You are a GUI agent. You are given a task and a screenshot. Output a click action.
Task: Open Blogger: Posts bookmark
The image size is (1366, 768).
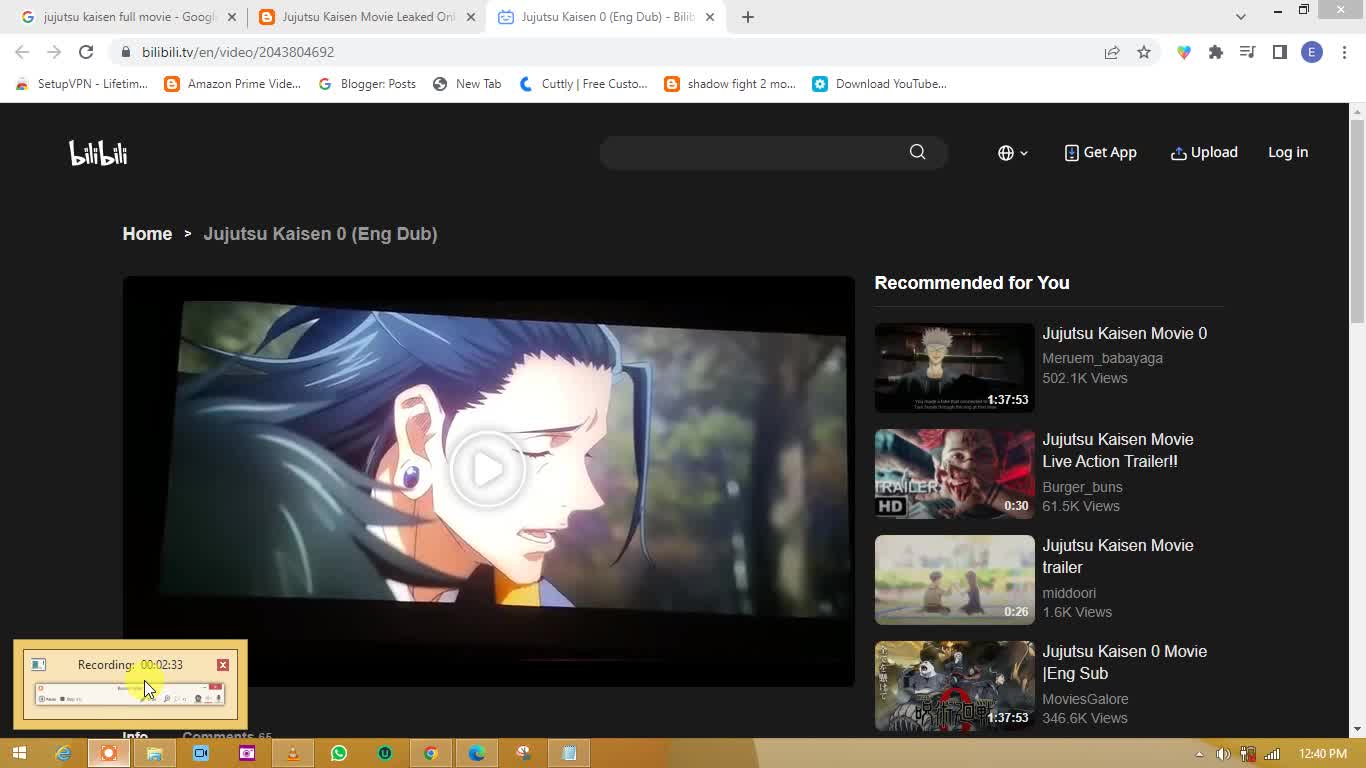point(367,84)
